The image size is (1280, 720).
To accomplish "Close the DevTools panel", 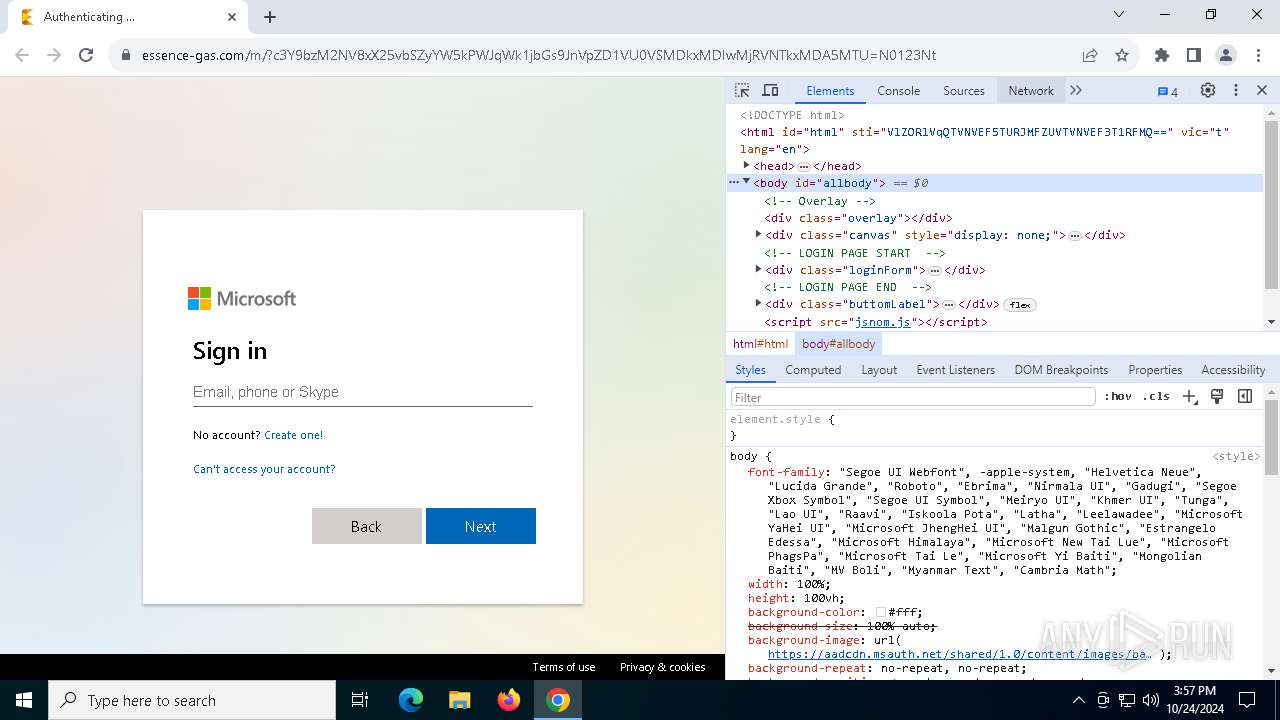I will click(1262, 90).
